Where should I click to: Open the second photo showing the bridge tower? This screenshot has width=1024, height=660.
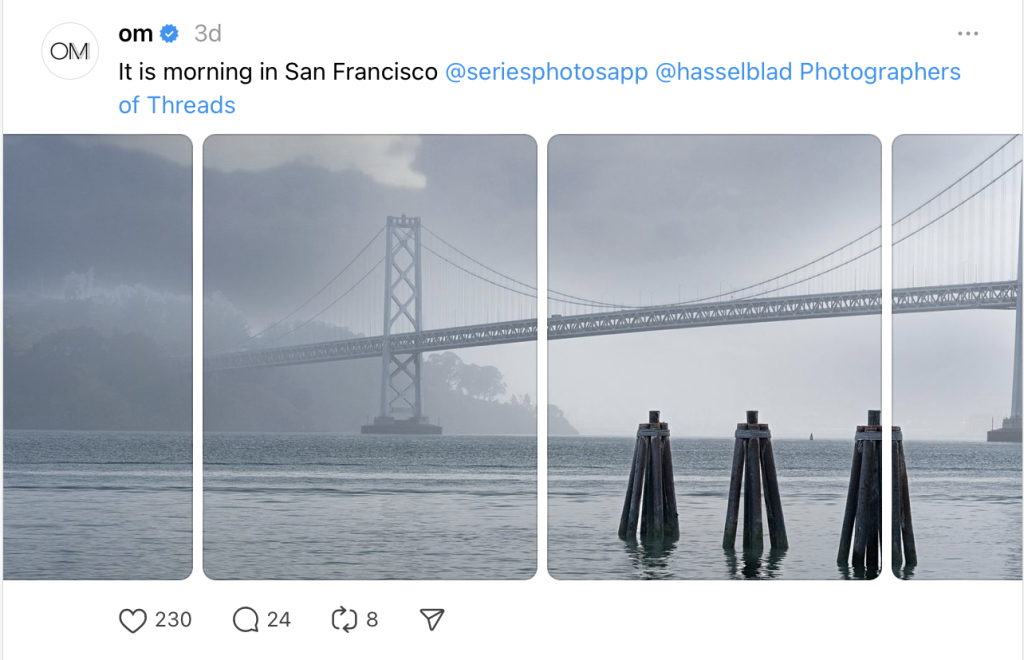click(370, 357)
